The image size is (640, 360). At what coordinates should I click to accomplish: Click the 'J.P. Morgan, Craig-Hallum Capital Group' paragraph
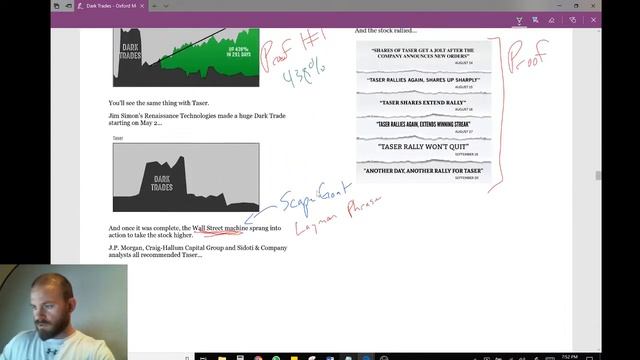coord(198,251)
